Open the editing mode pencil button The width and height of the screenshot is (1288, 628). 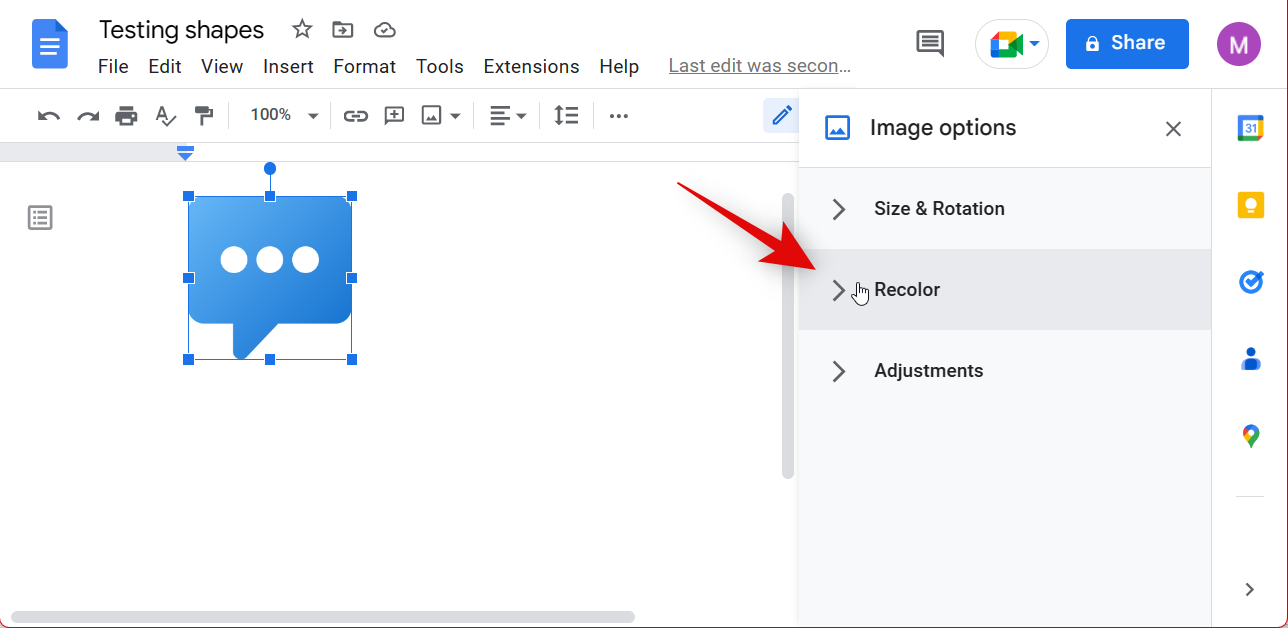point(781,115)
